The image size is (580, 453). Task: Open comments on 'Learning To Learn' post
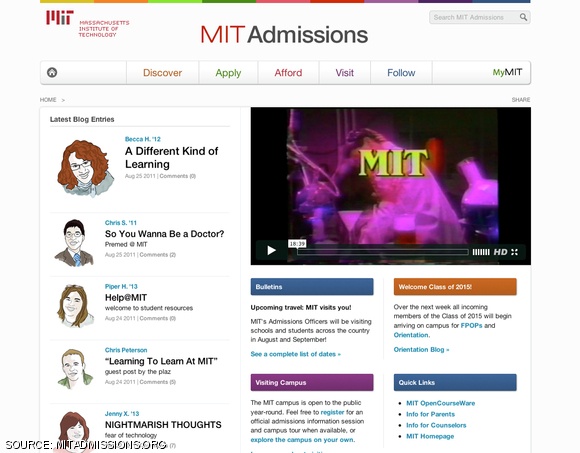coord(158,382)
